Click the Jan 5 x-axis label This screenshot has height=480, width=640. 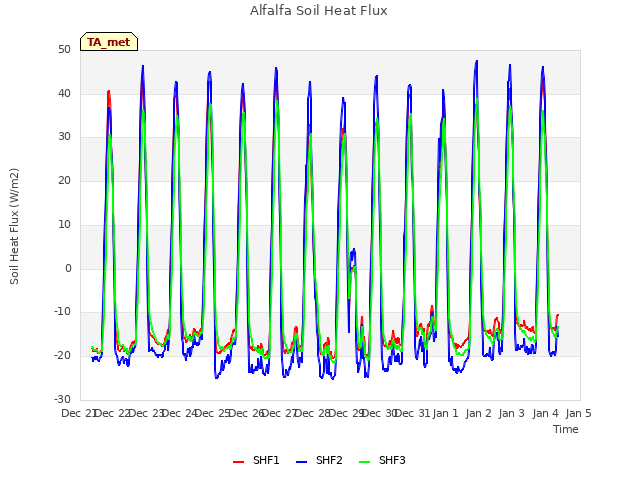[x=579, y=413]
